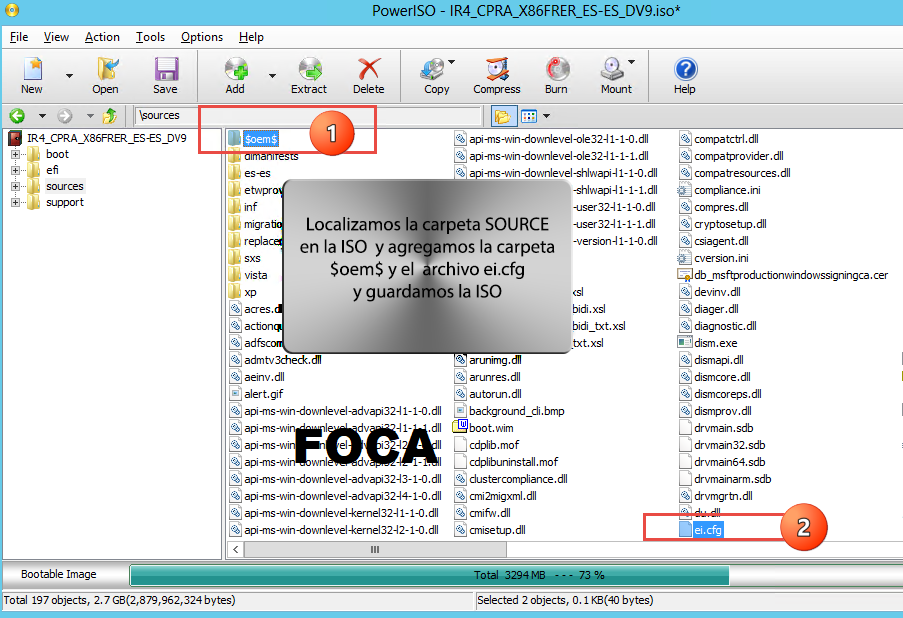Screen dimensions: 903x618
Task: Select the alert.gif file
Action: click(x=264, y=394)
